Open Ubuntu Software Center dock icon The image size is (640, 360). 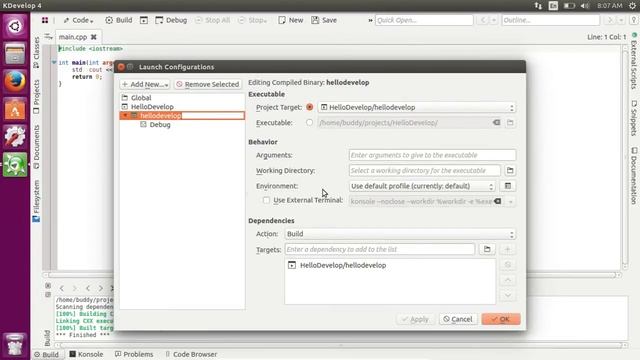[15, 109]
